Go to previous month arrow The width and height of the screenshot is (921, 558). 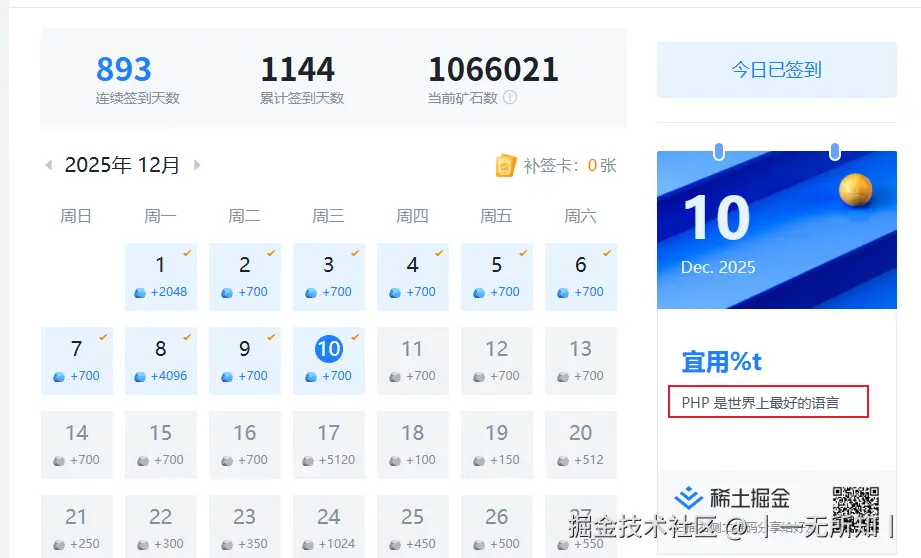coord(49,165)
